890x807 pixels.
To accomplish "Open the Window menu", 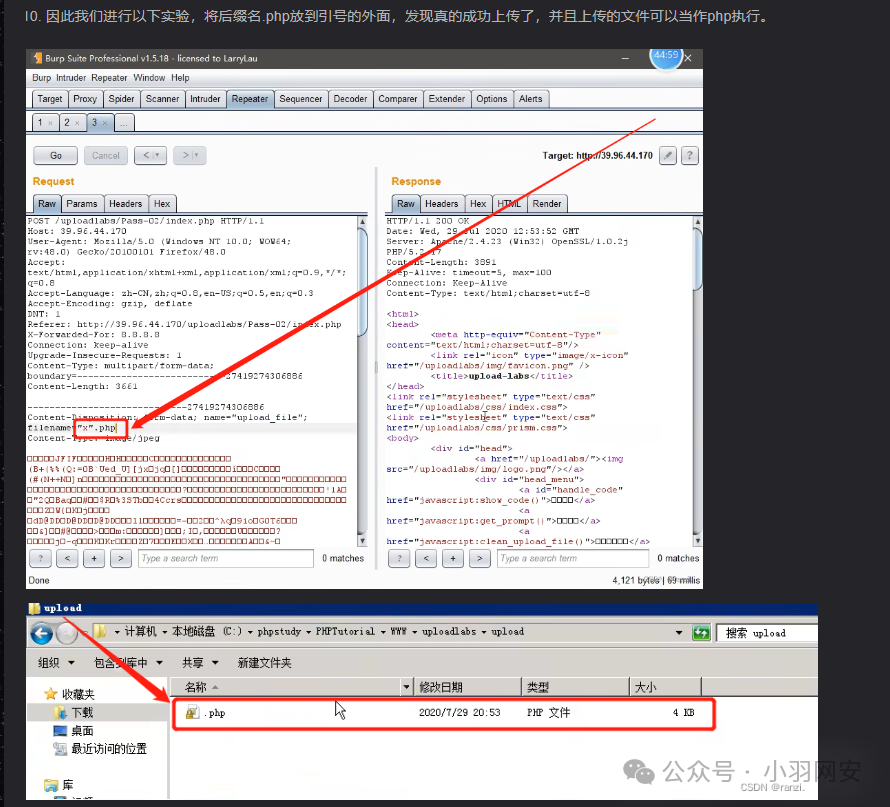I will tap(149, 78).
